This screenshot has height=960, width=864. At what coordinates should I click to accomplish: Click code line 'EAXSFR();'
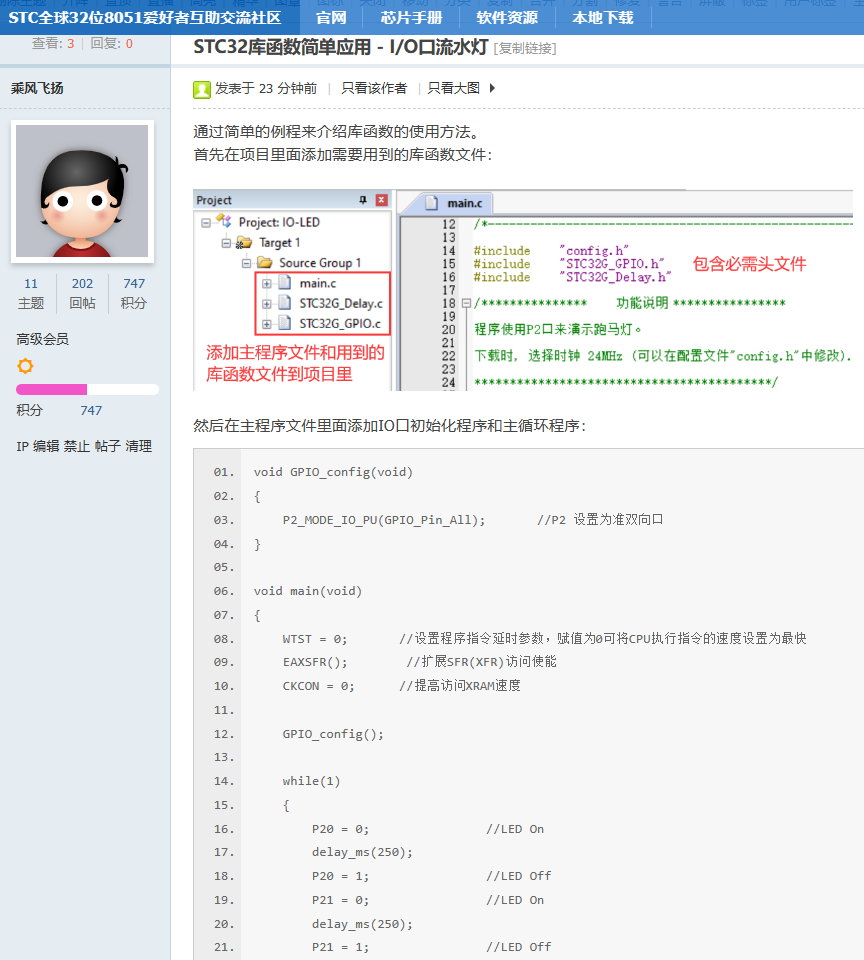[x=315, y=662]
